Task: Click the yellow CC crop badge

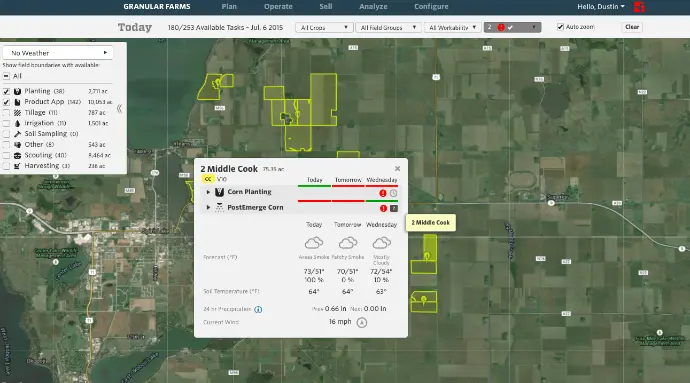Action: (208, 179)
